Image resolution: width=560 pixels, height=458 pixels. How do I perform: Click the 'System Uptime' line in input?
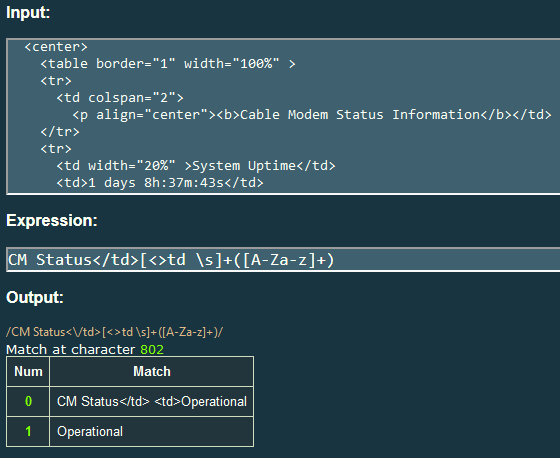[196, 166]
